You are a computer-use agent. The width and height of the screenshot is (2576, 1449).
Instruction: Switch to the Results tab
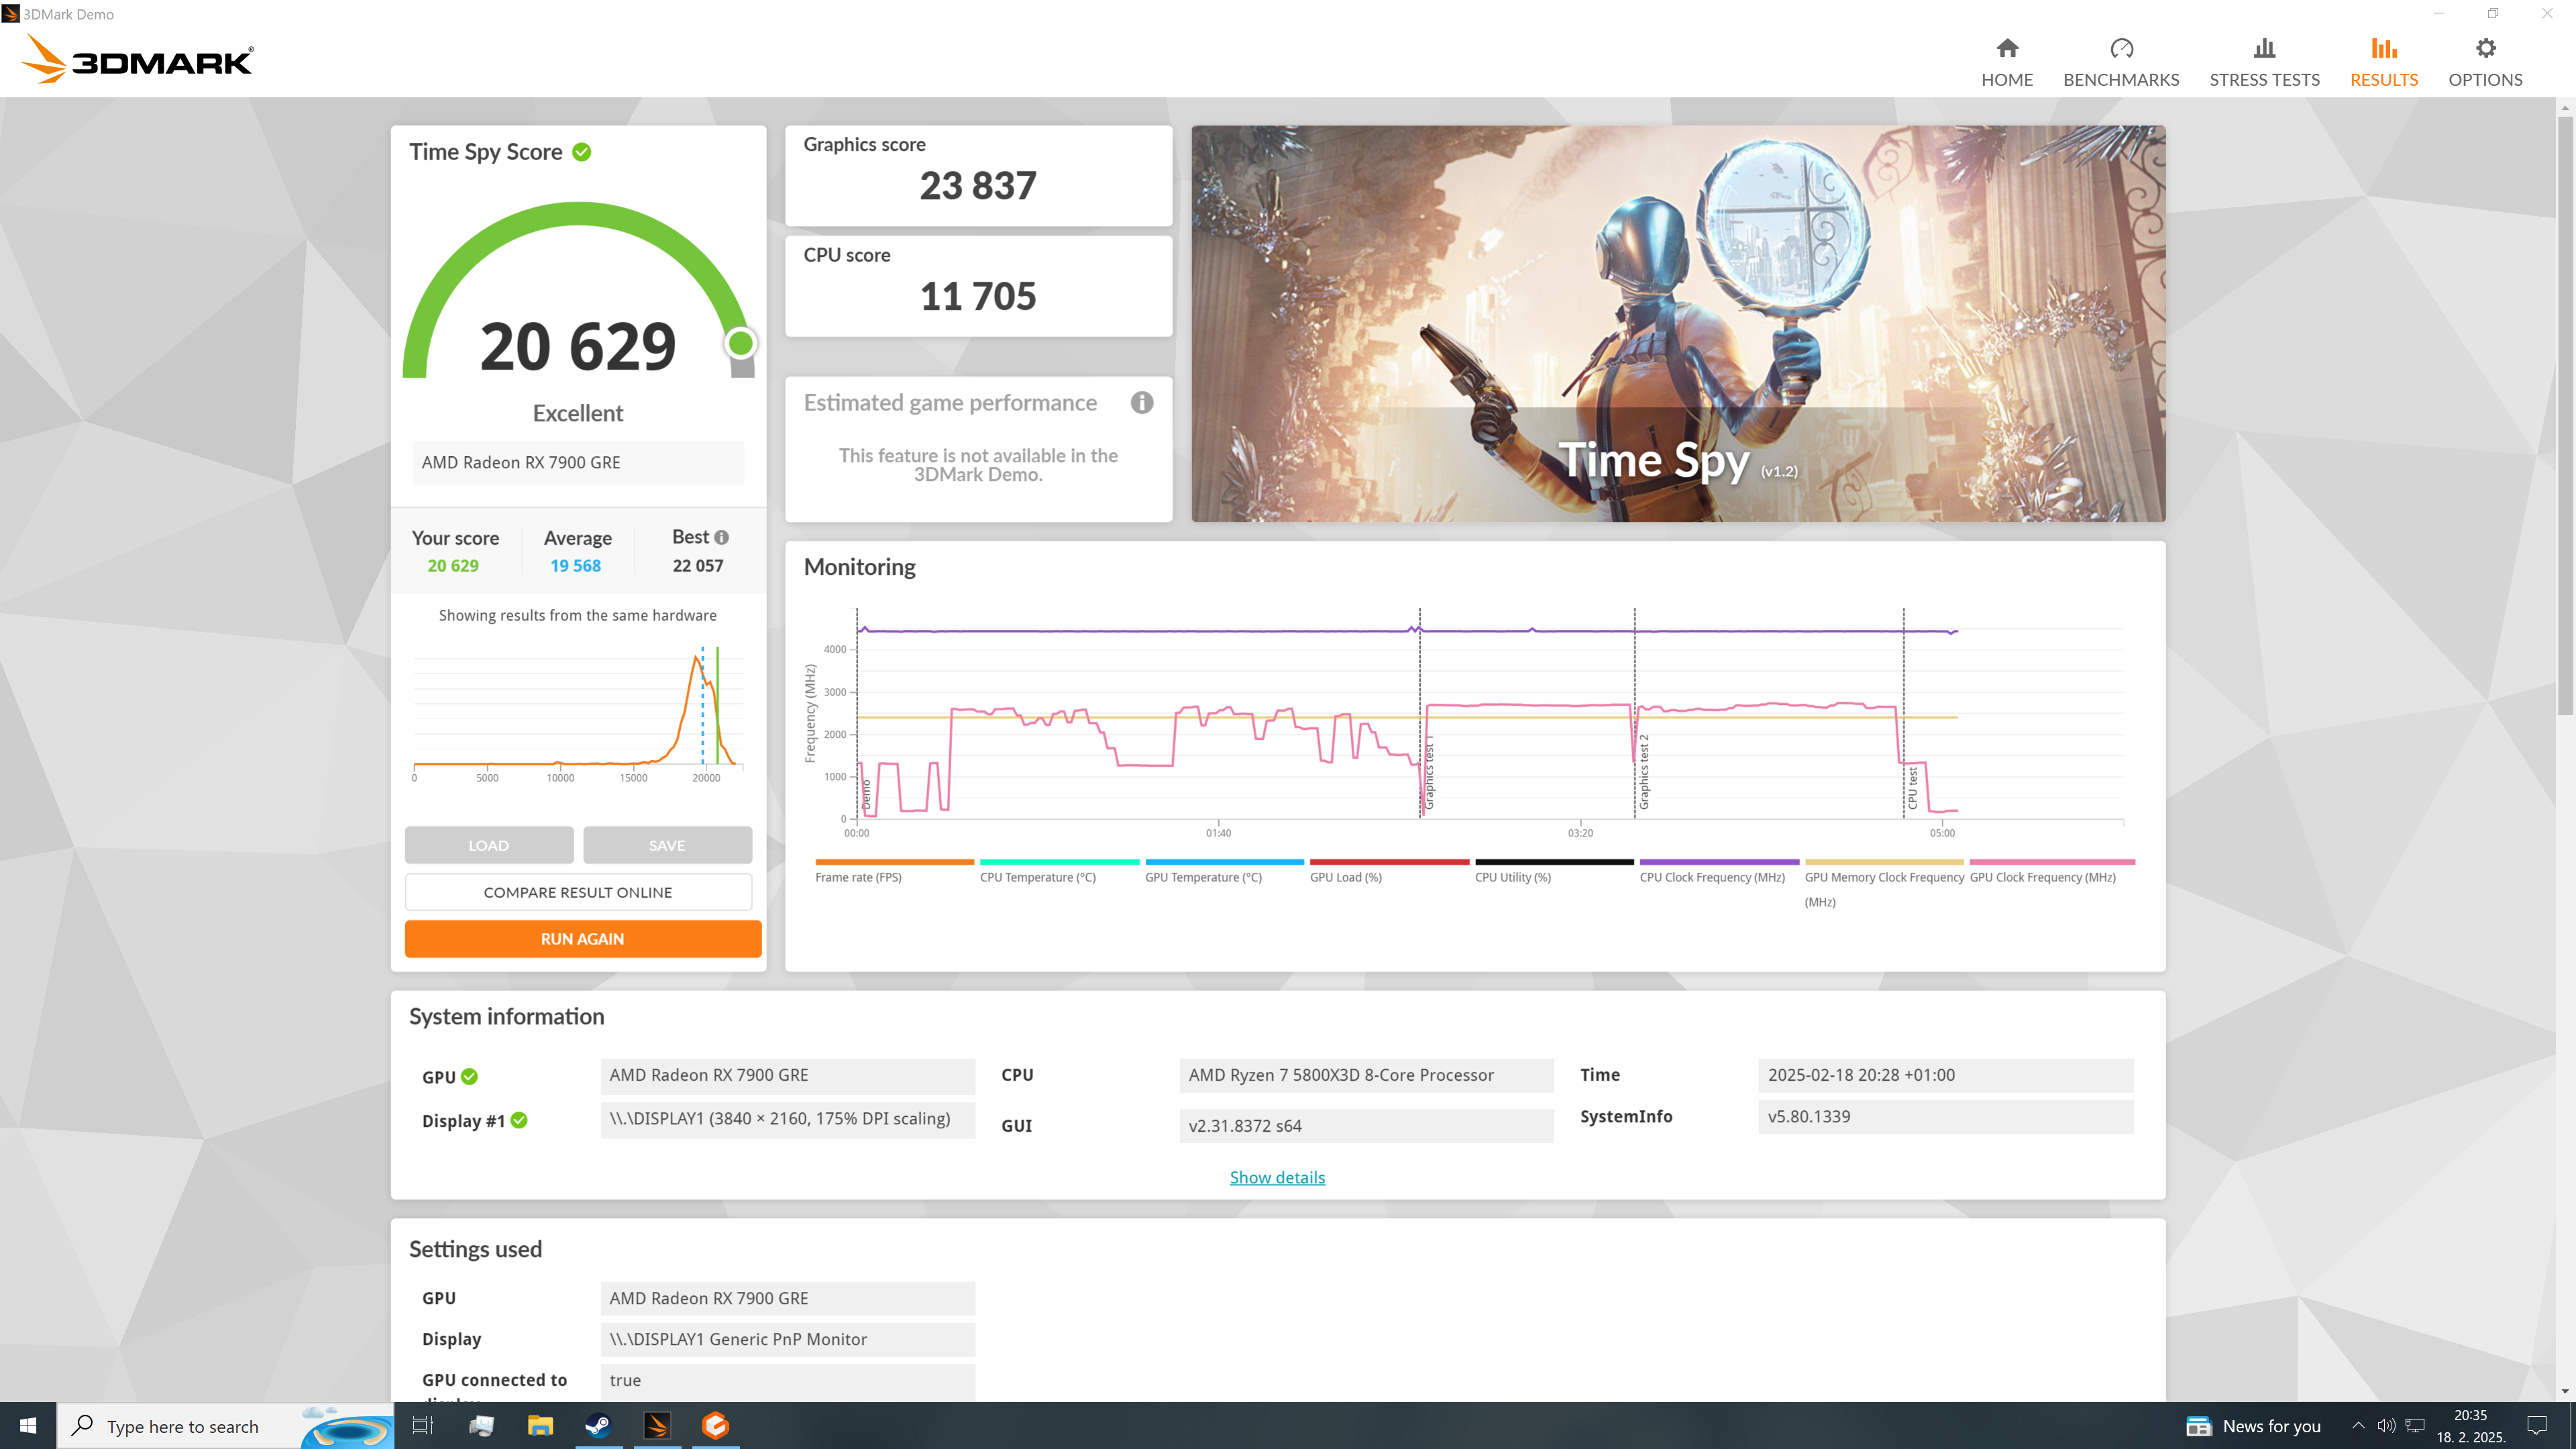pyautogui.click(x=2383, y=62)
